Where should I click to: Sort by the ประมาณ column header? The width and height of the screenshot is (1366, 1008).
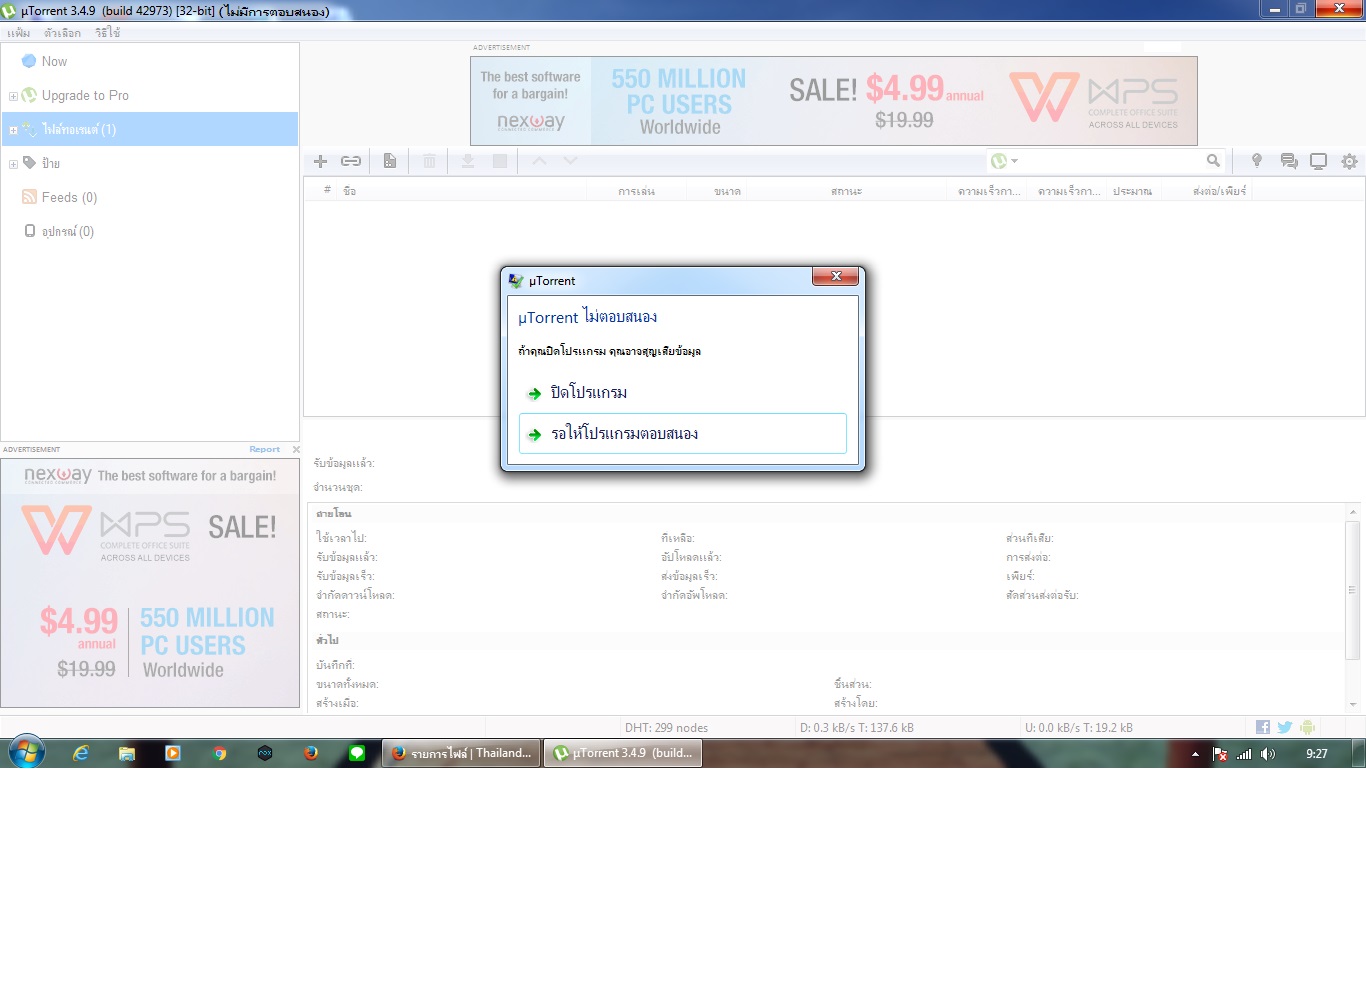pyautogui.click(x=1132, y=190)
